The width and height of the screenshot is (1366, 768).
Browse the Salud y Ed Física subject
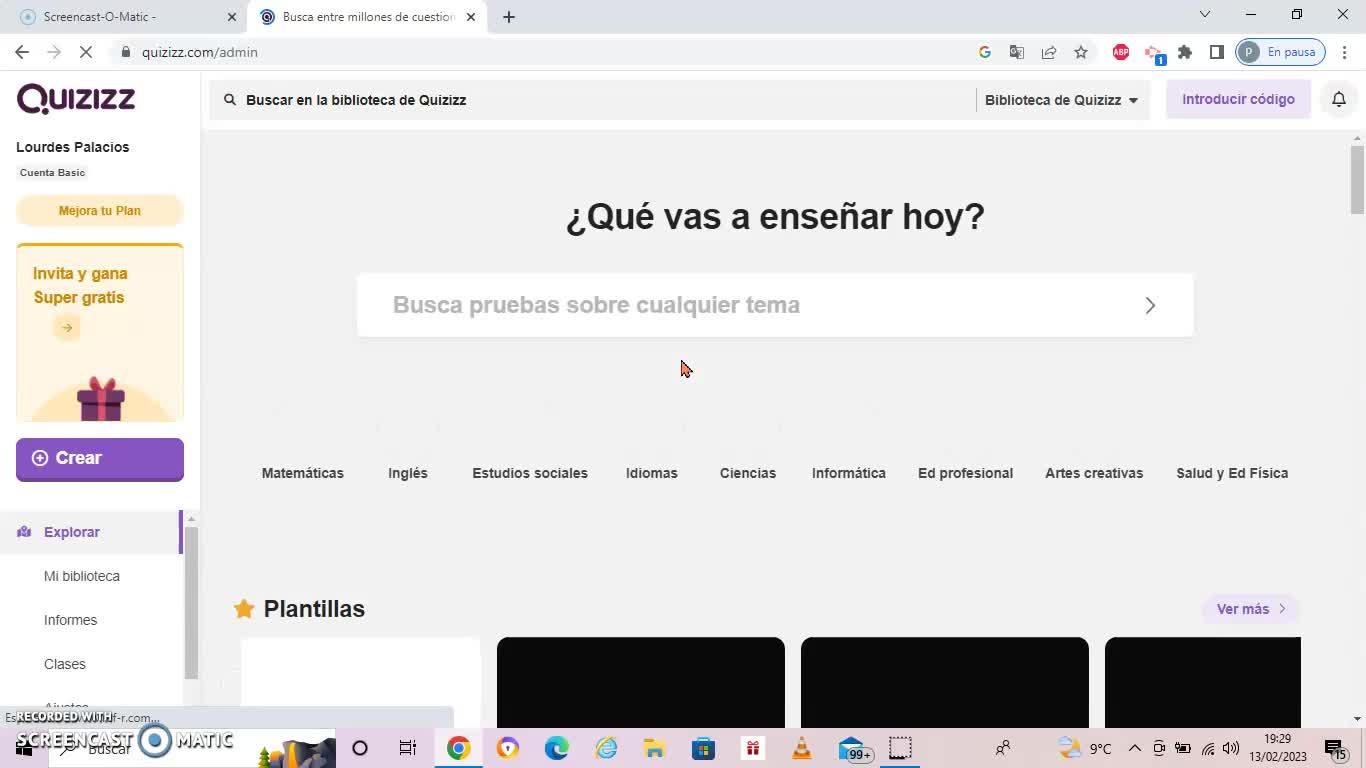click(1232, 473)
